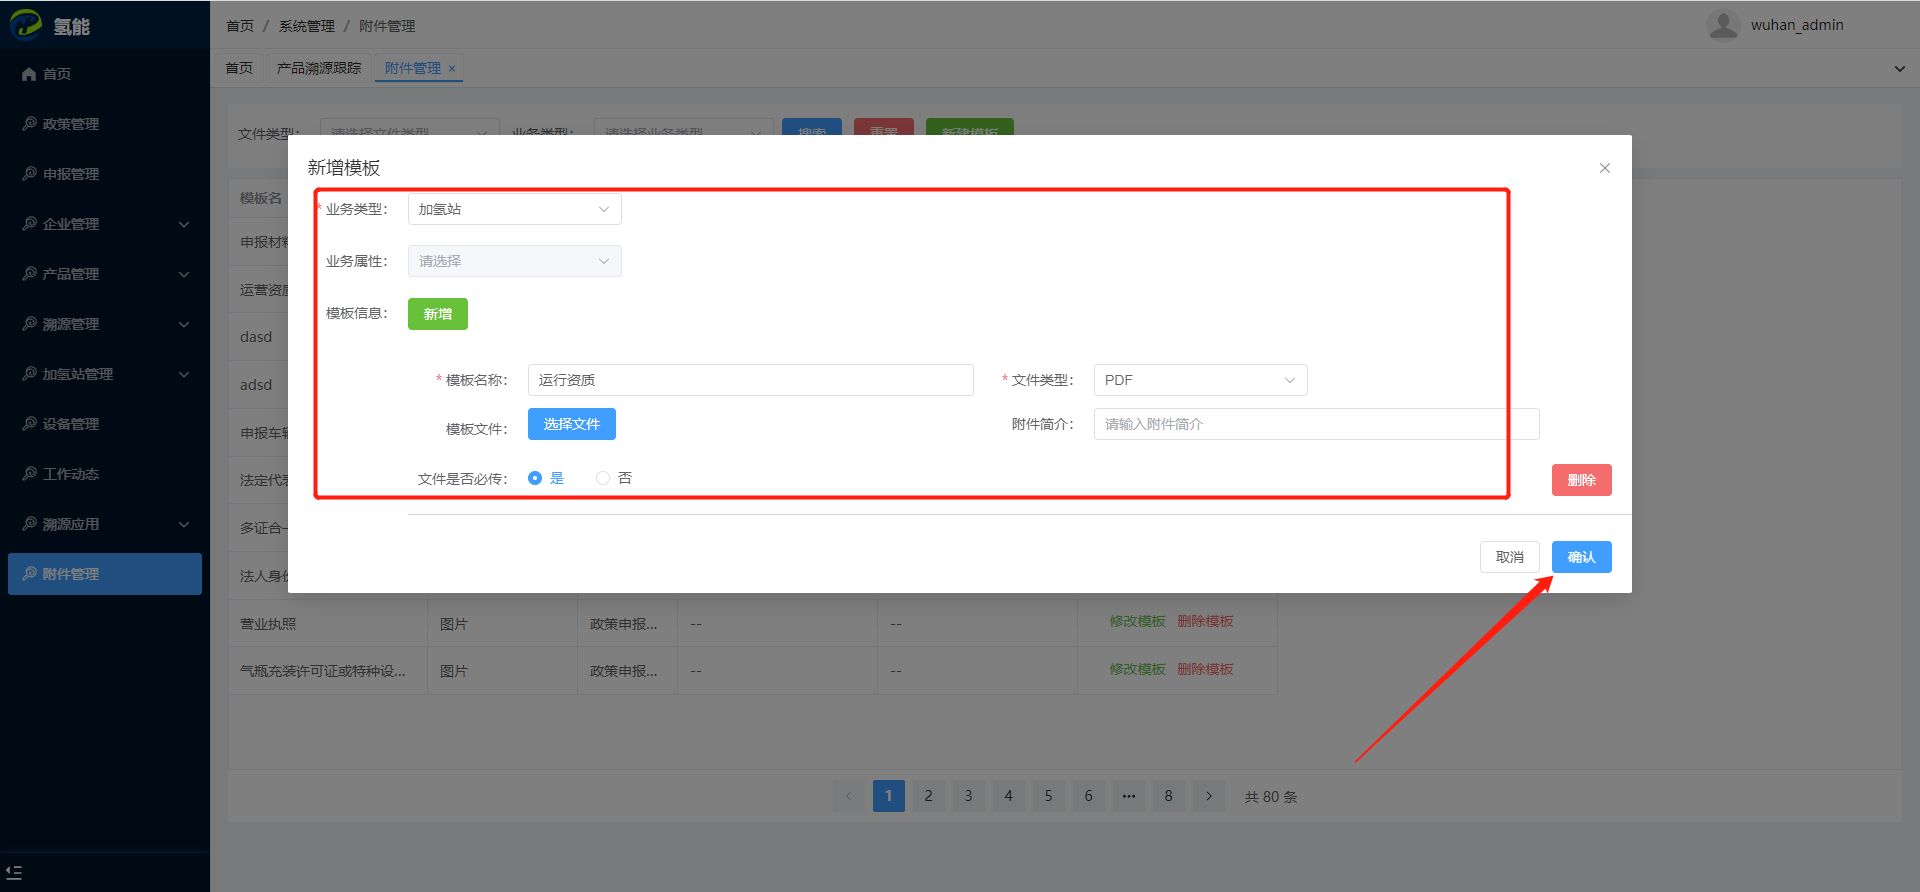Go to pagination page 6

click(x=1089, y=796)
